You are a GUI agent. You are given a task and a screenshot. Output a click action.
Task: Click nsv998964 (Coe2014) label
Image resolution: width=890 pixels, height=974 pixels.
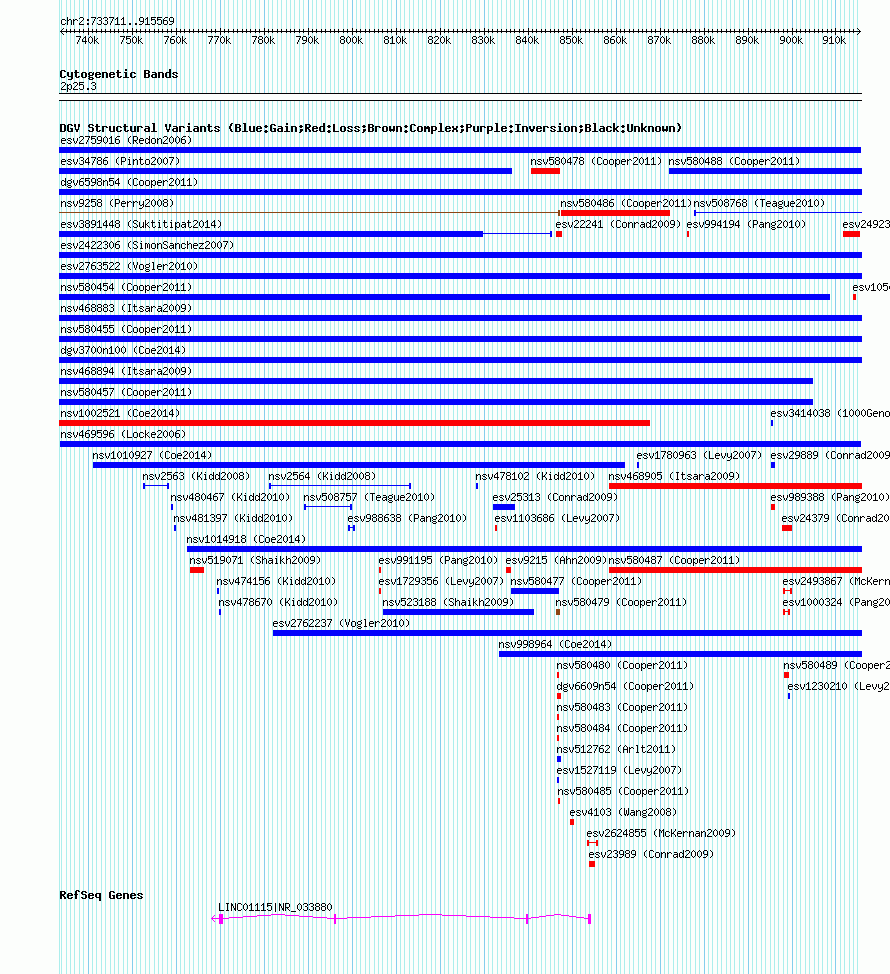(555, 644)
